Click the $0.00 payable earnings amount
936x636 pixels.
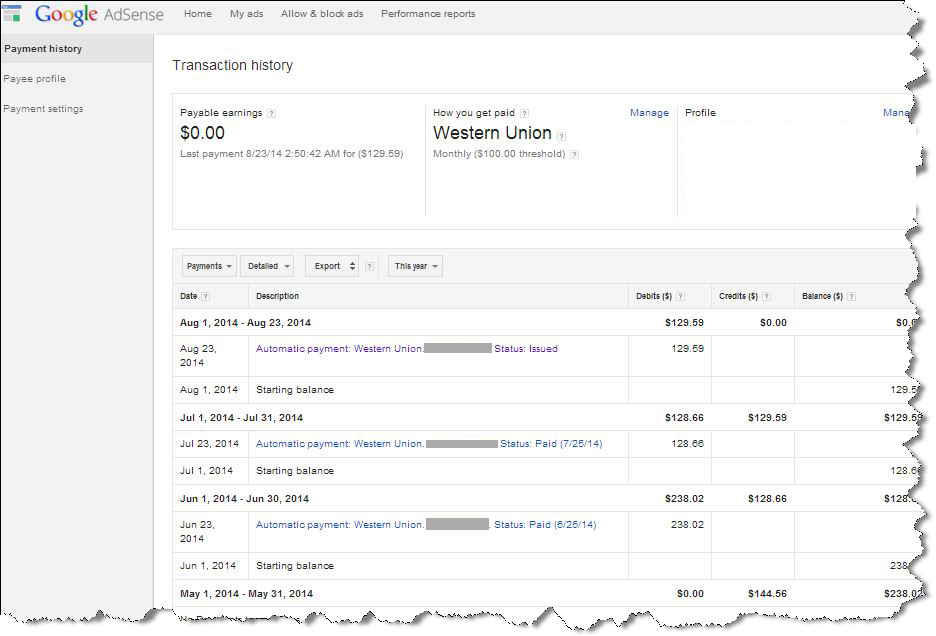point(202,133)
